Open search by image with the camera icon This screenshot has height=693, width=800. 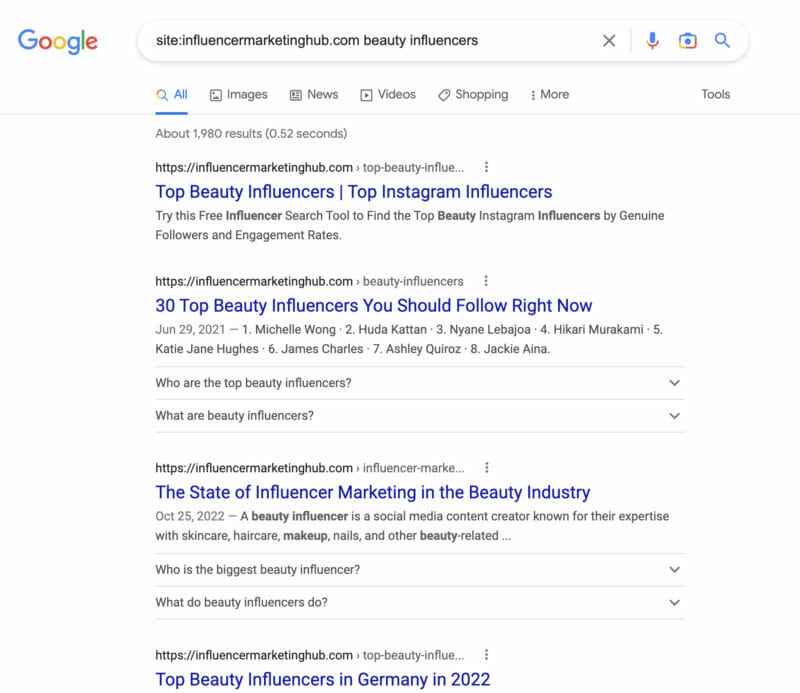pos(688,40)
